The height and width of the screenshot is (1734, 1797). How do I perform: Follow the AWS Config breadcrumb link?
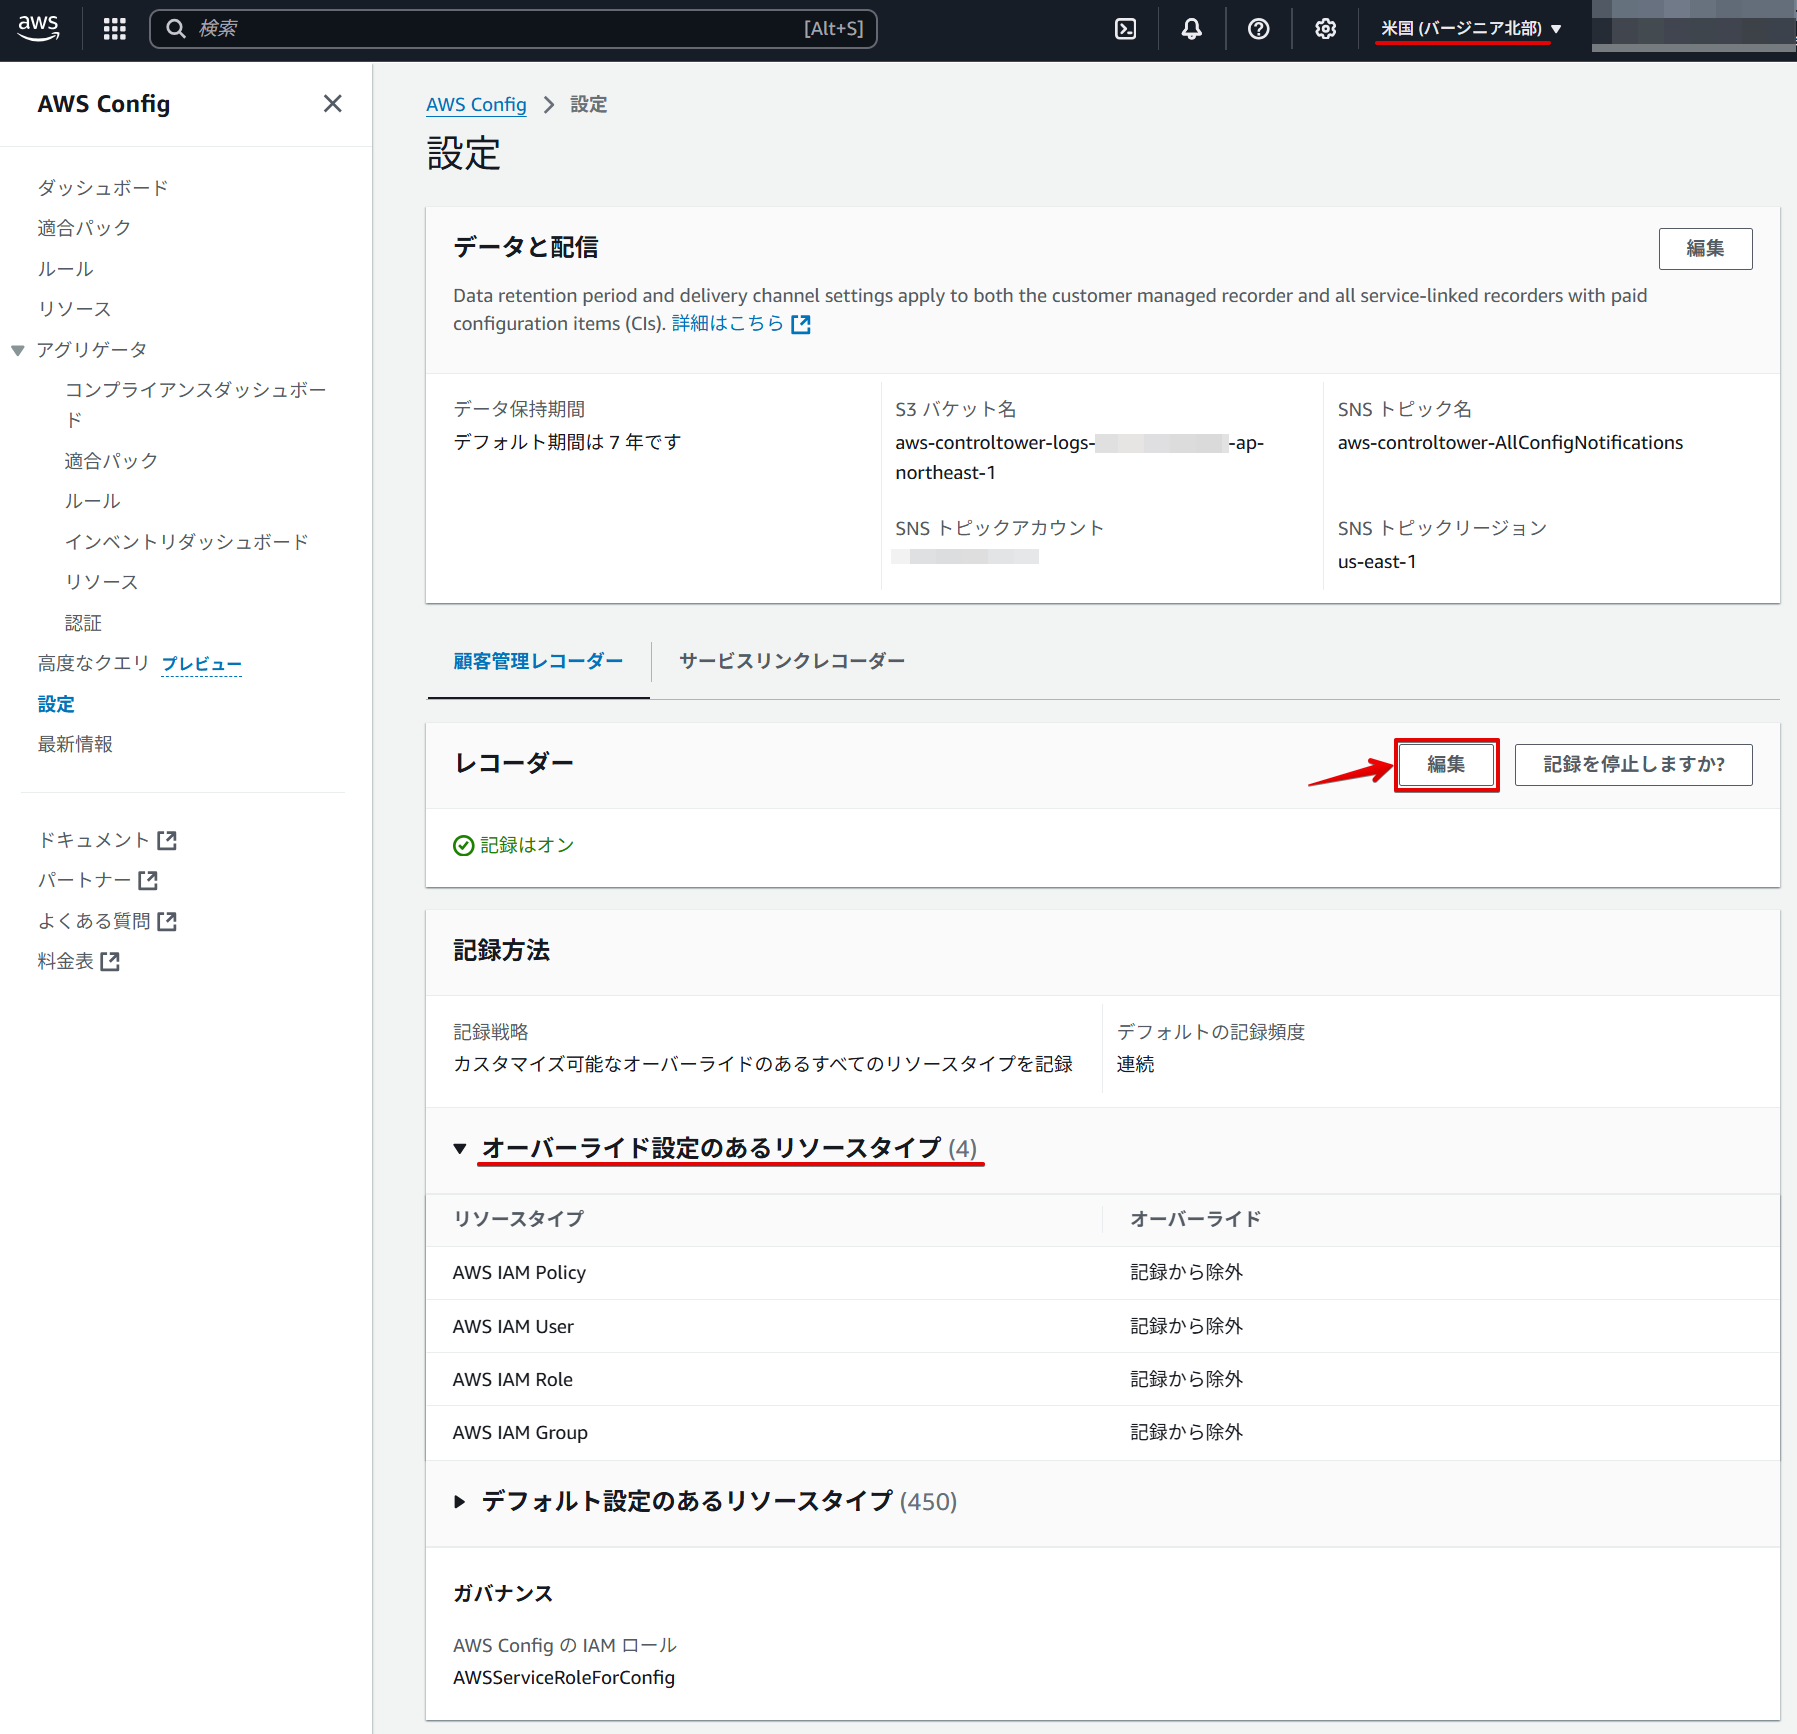coord(476,105)
